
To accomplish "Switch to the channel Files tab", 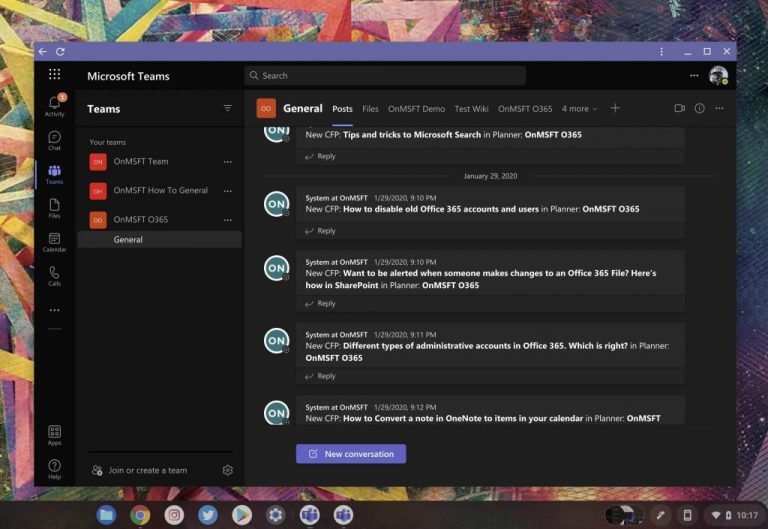I will (370, 109).
